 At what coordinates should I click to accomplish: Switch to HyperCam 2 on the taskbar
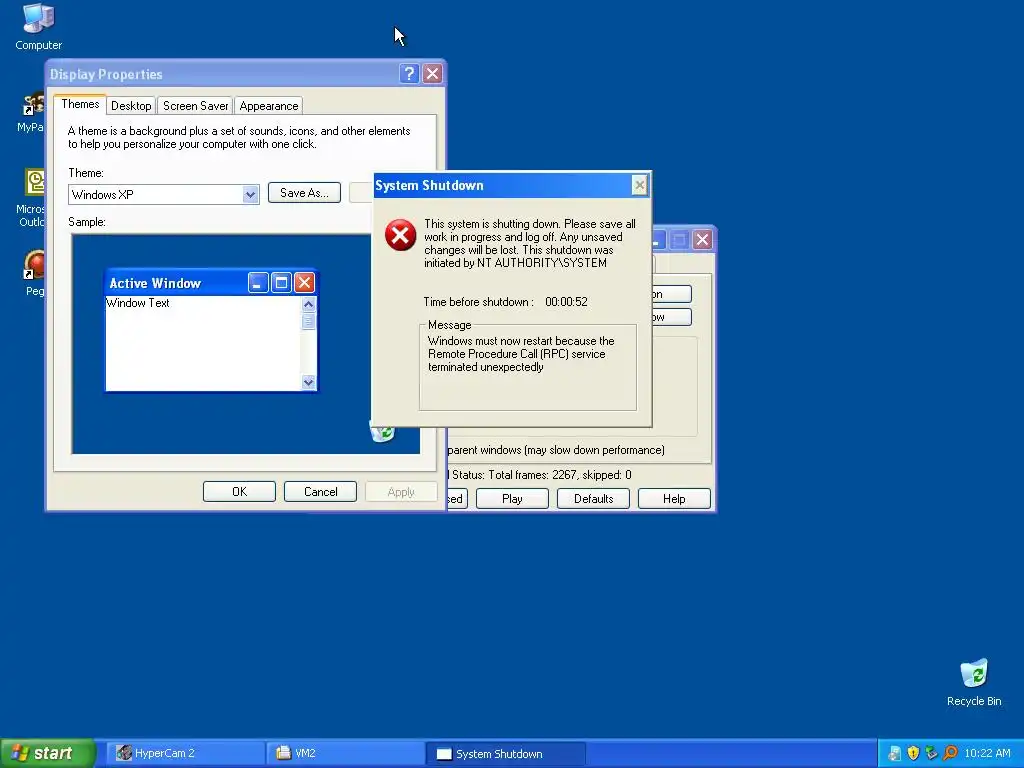pyautogui.click(x=185, y=753)
